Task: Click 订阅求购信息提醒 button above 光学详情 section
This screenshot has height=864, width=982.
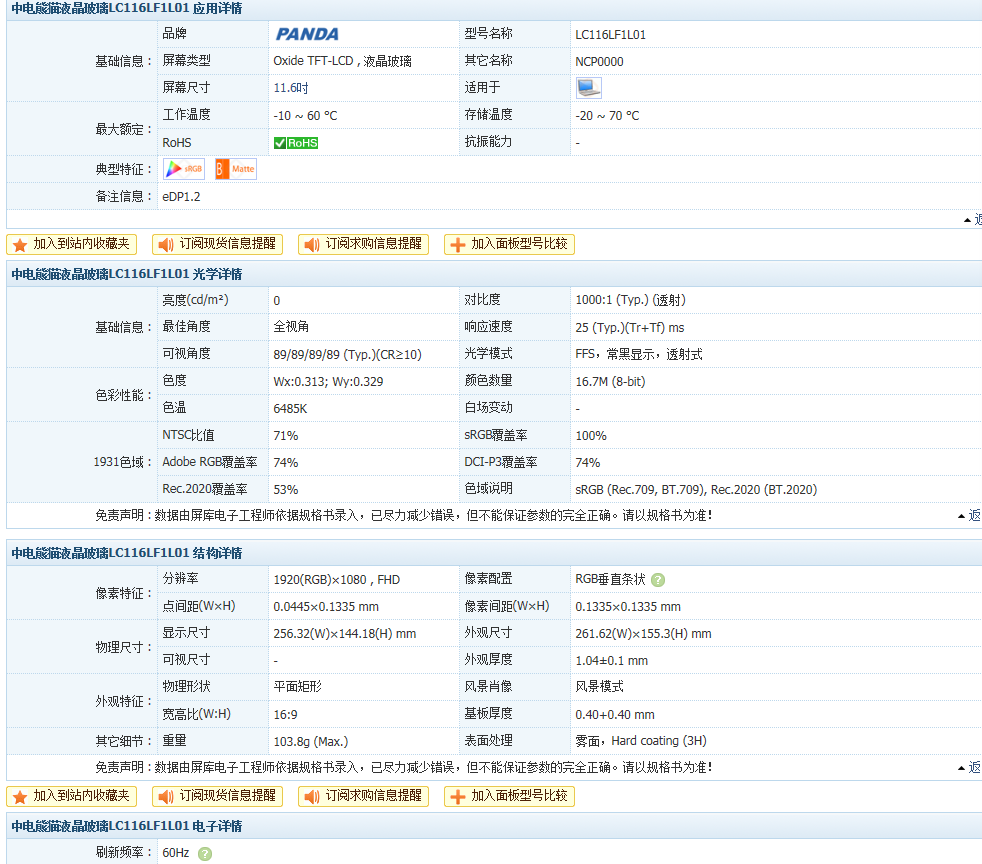Action: click(x=363, y=244)
